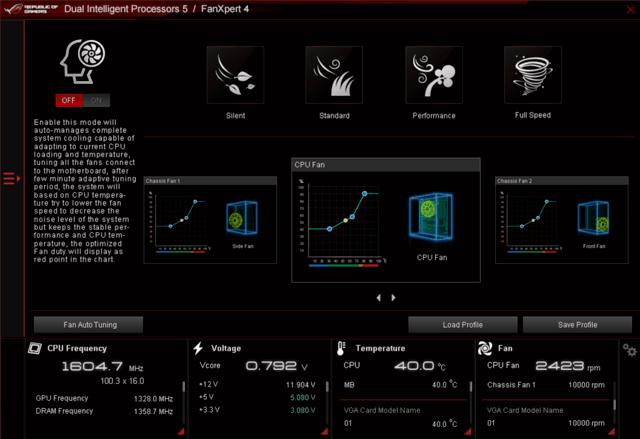The height and width of the screenshot is (439, 640).
Task: Click the +3.3V voltage row
Action: coord(257,410)
